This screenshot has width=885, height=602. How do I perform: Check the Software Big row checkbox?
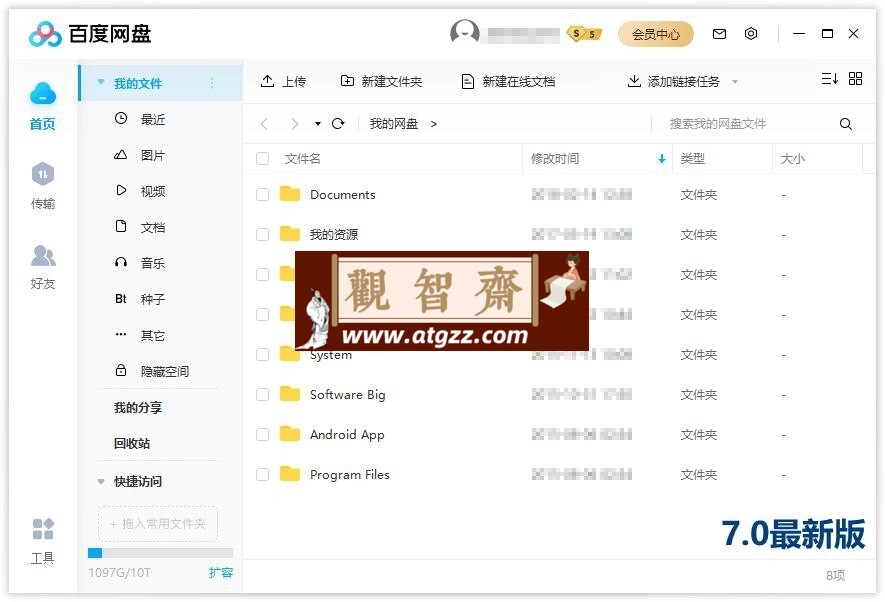262,394
